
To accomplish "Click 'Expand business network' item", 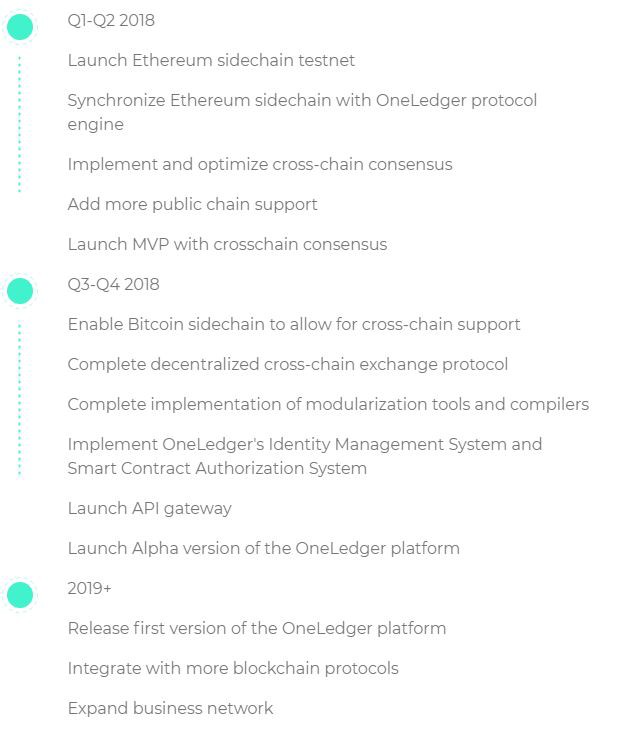I will pyautogui.click(x=170, y=708).
